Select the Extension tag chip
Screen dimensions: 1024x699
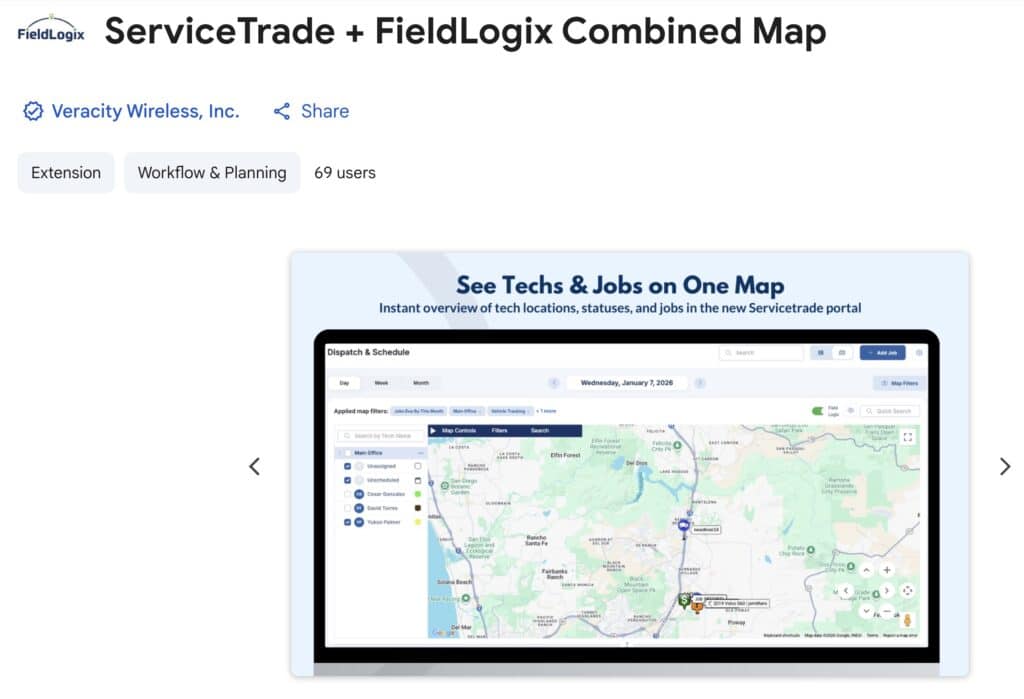pos(66,172)
